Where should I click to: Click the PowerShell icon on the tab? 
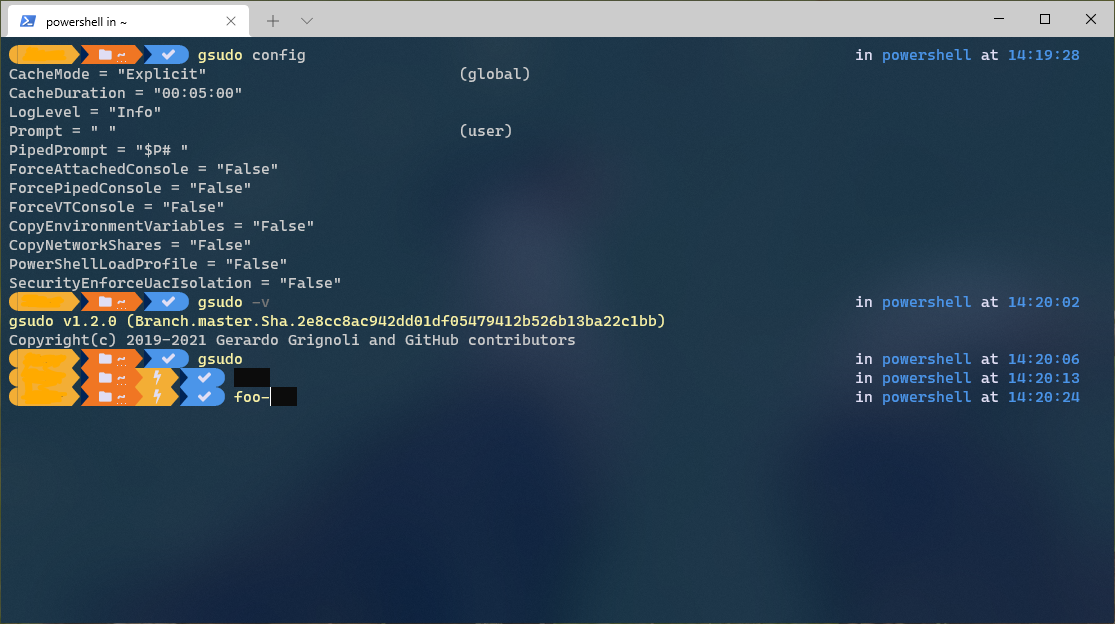pyautogui.click(x=26, y=19)
